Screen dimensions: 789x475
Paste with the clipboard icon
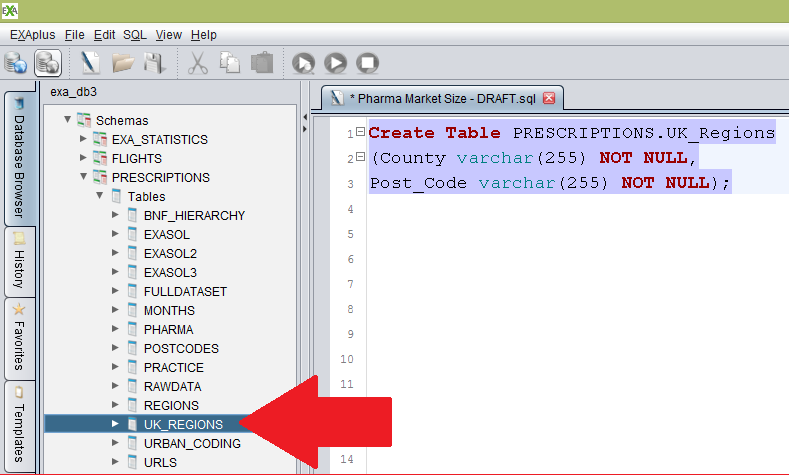point(262,63)
